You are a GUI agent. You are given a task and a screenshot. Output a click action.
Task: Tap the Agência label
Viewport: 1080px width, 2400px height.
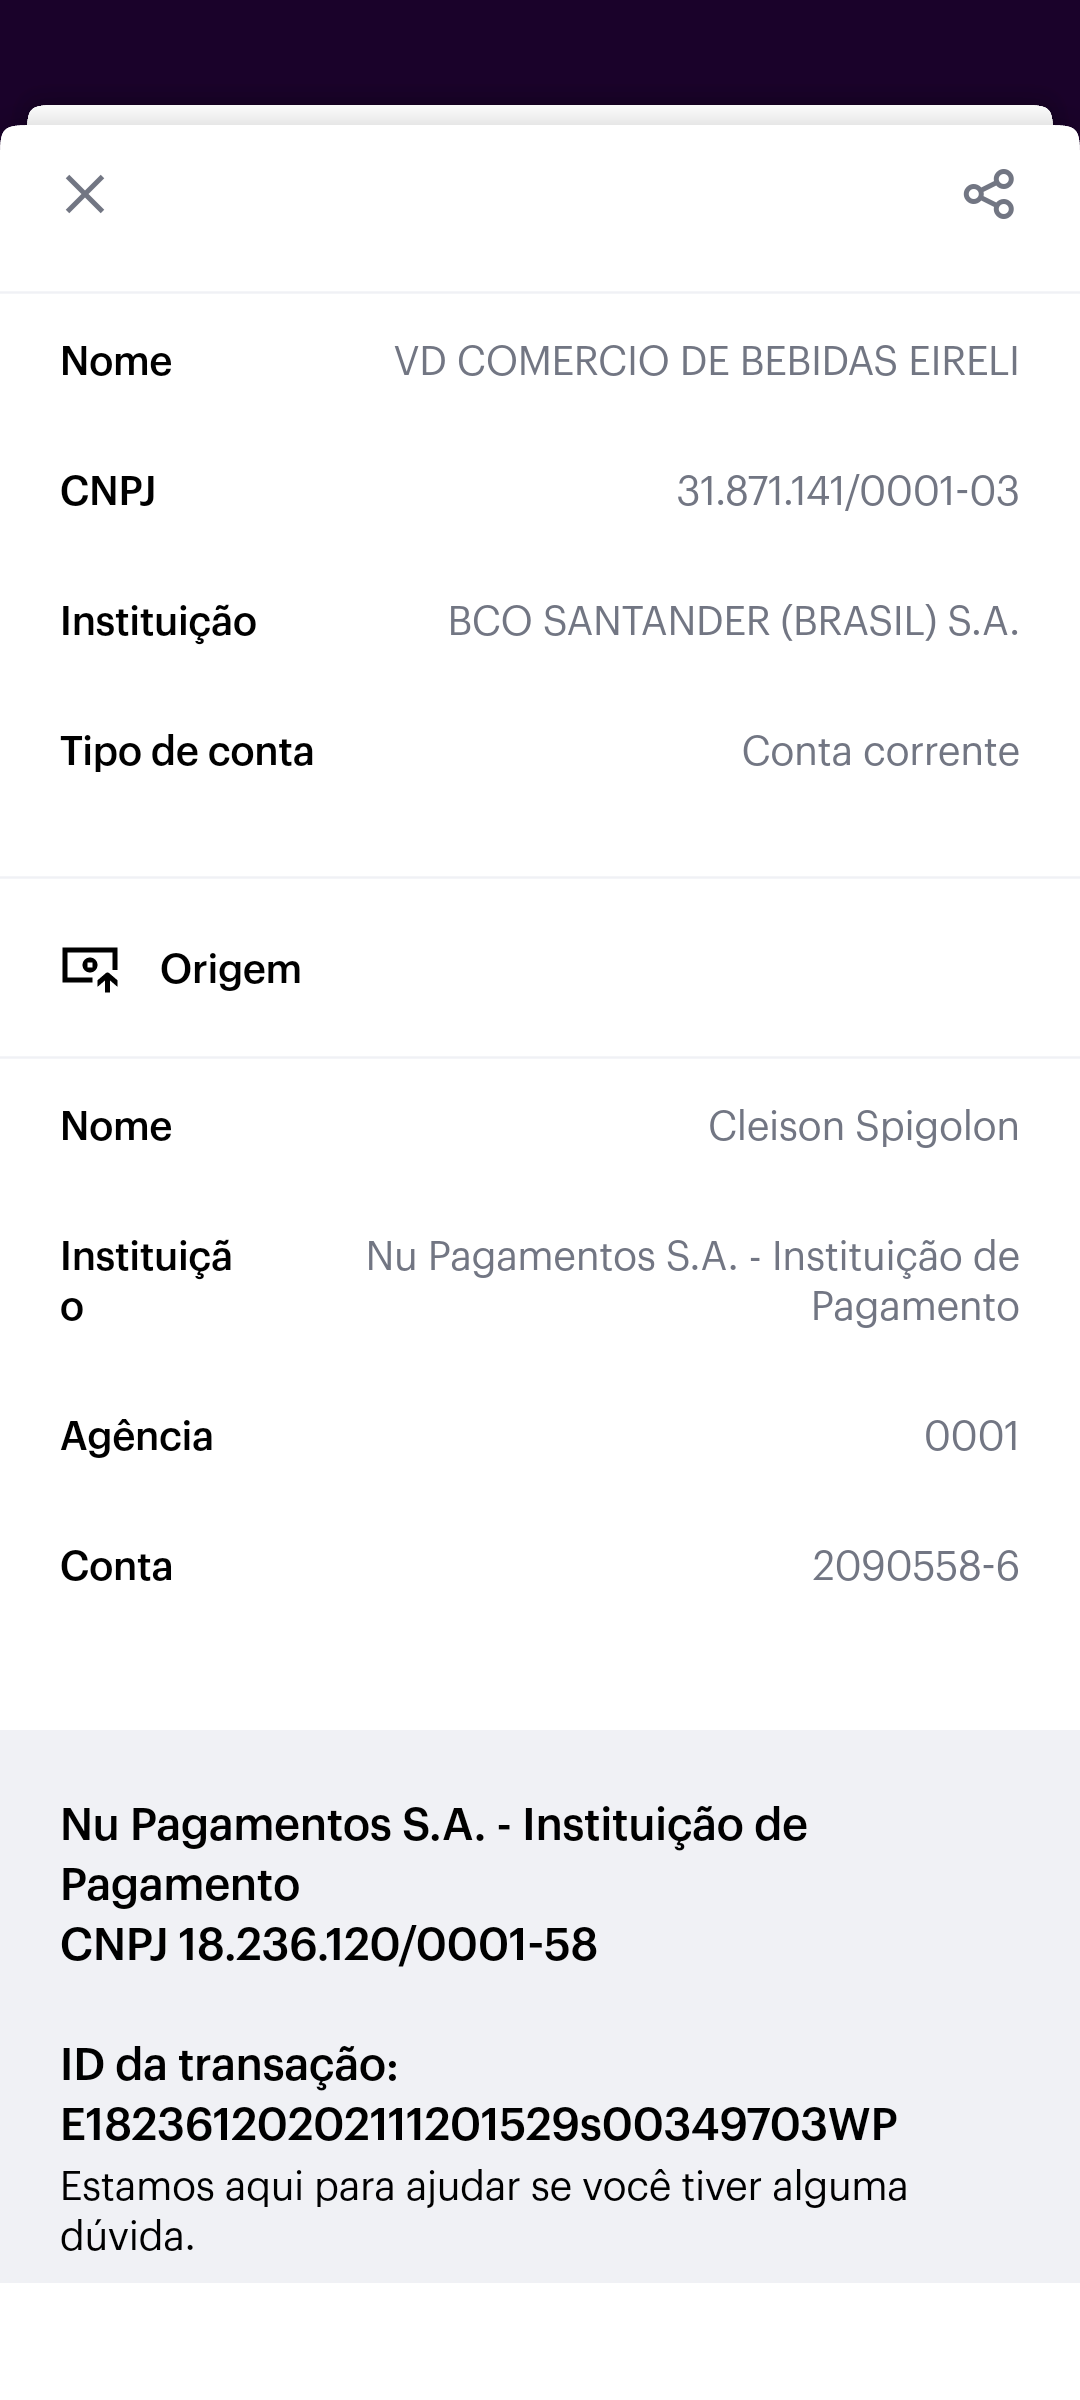[137, 1437]
